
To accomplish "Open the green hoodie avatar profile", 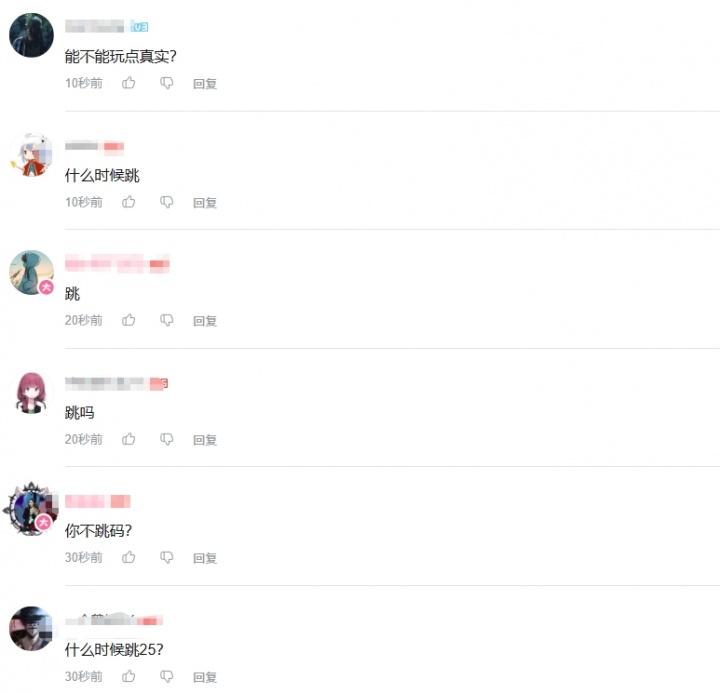I will tap(31, 272).
